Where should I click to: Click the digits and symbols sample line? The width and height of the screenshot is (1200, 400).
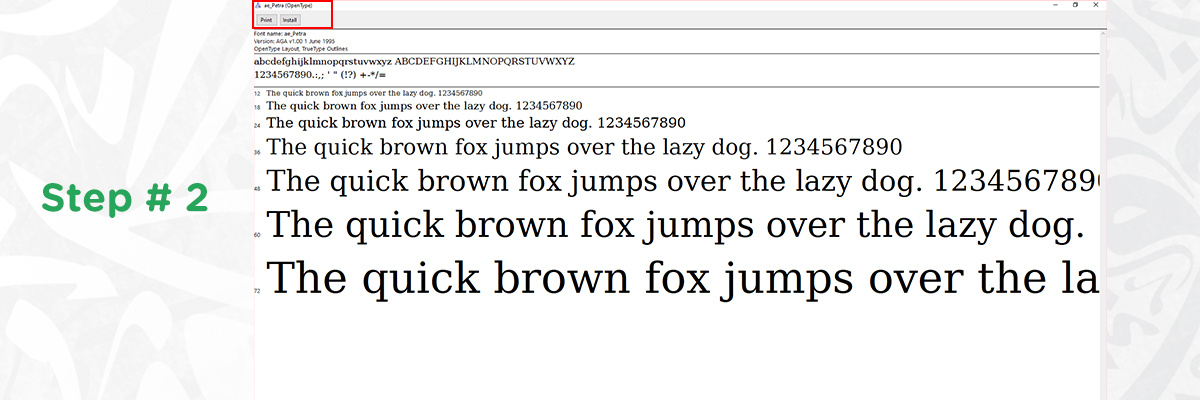[321, 74]
